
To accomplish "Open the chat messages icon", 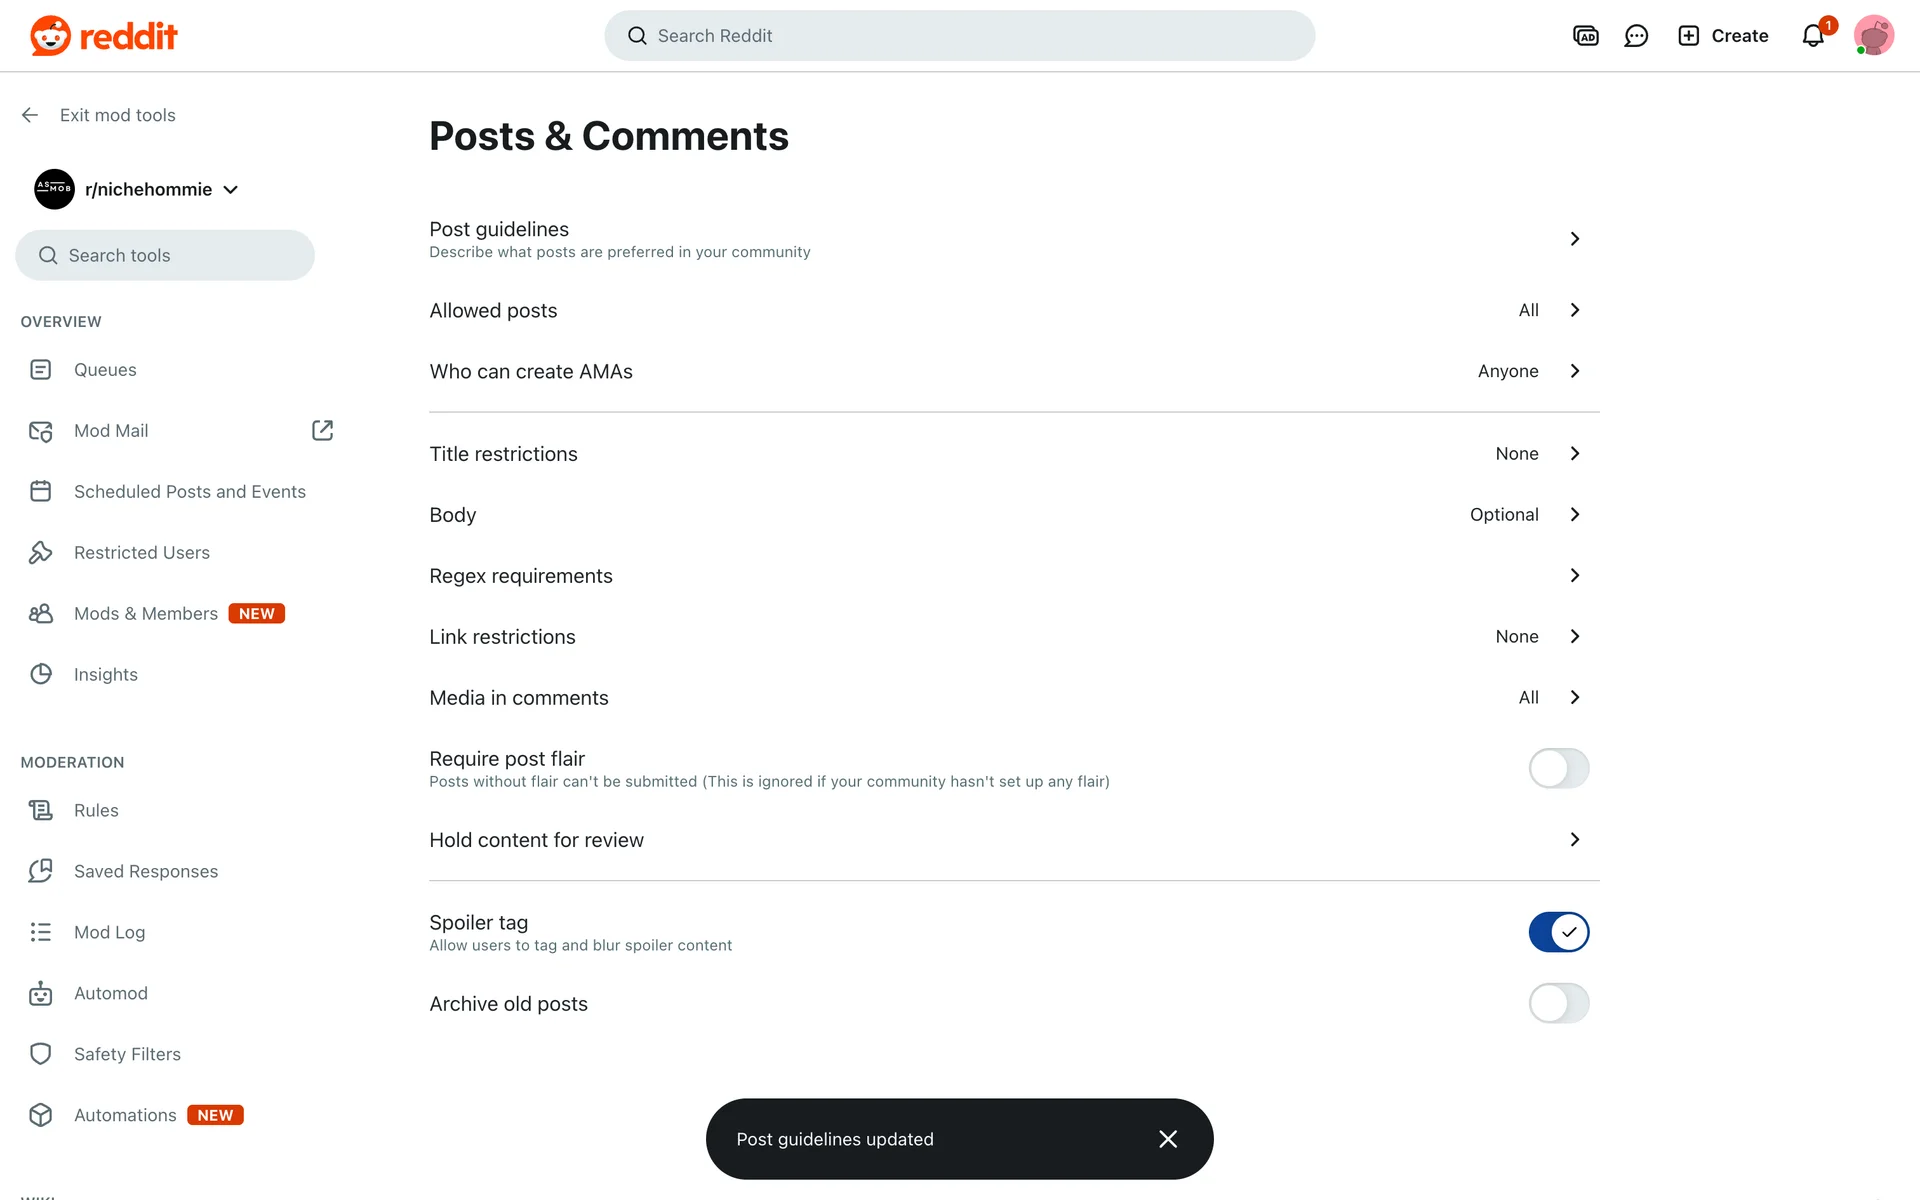I will coord(1636,36).
